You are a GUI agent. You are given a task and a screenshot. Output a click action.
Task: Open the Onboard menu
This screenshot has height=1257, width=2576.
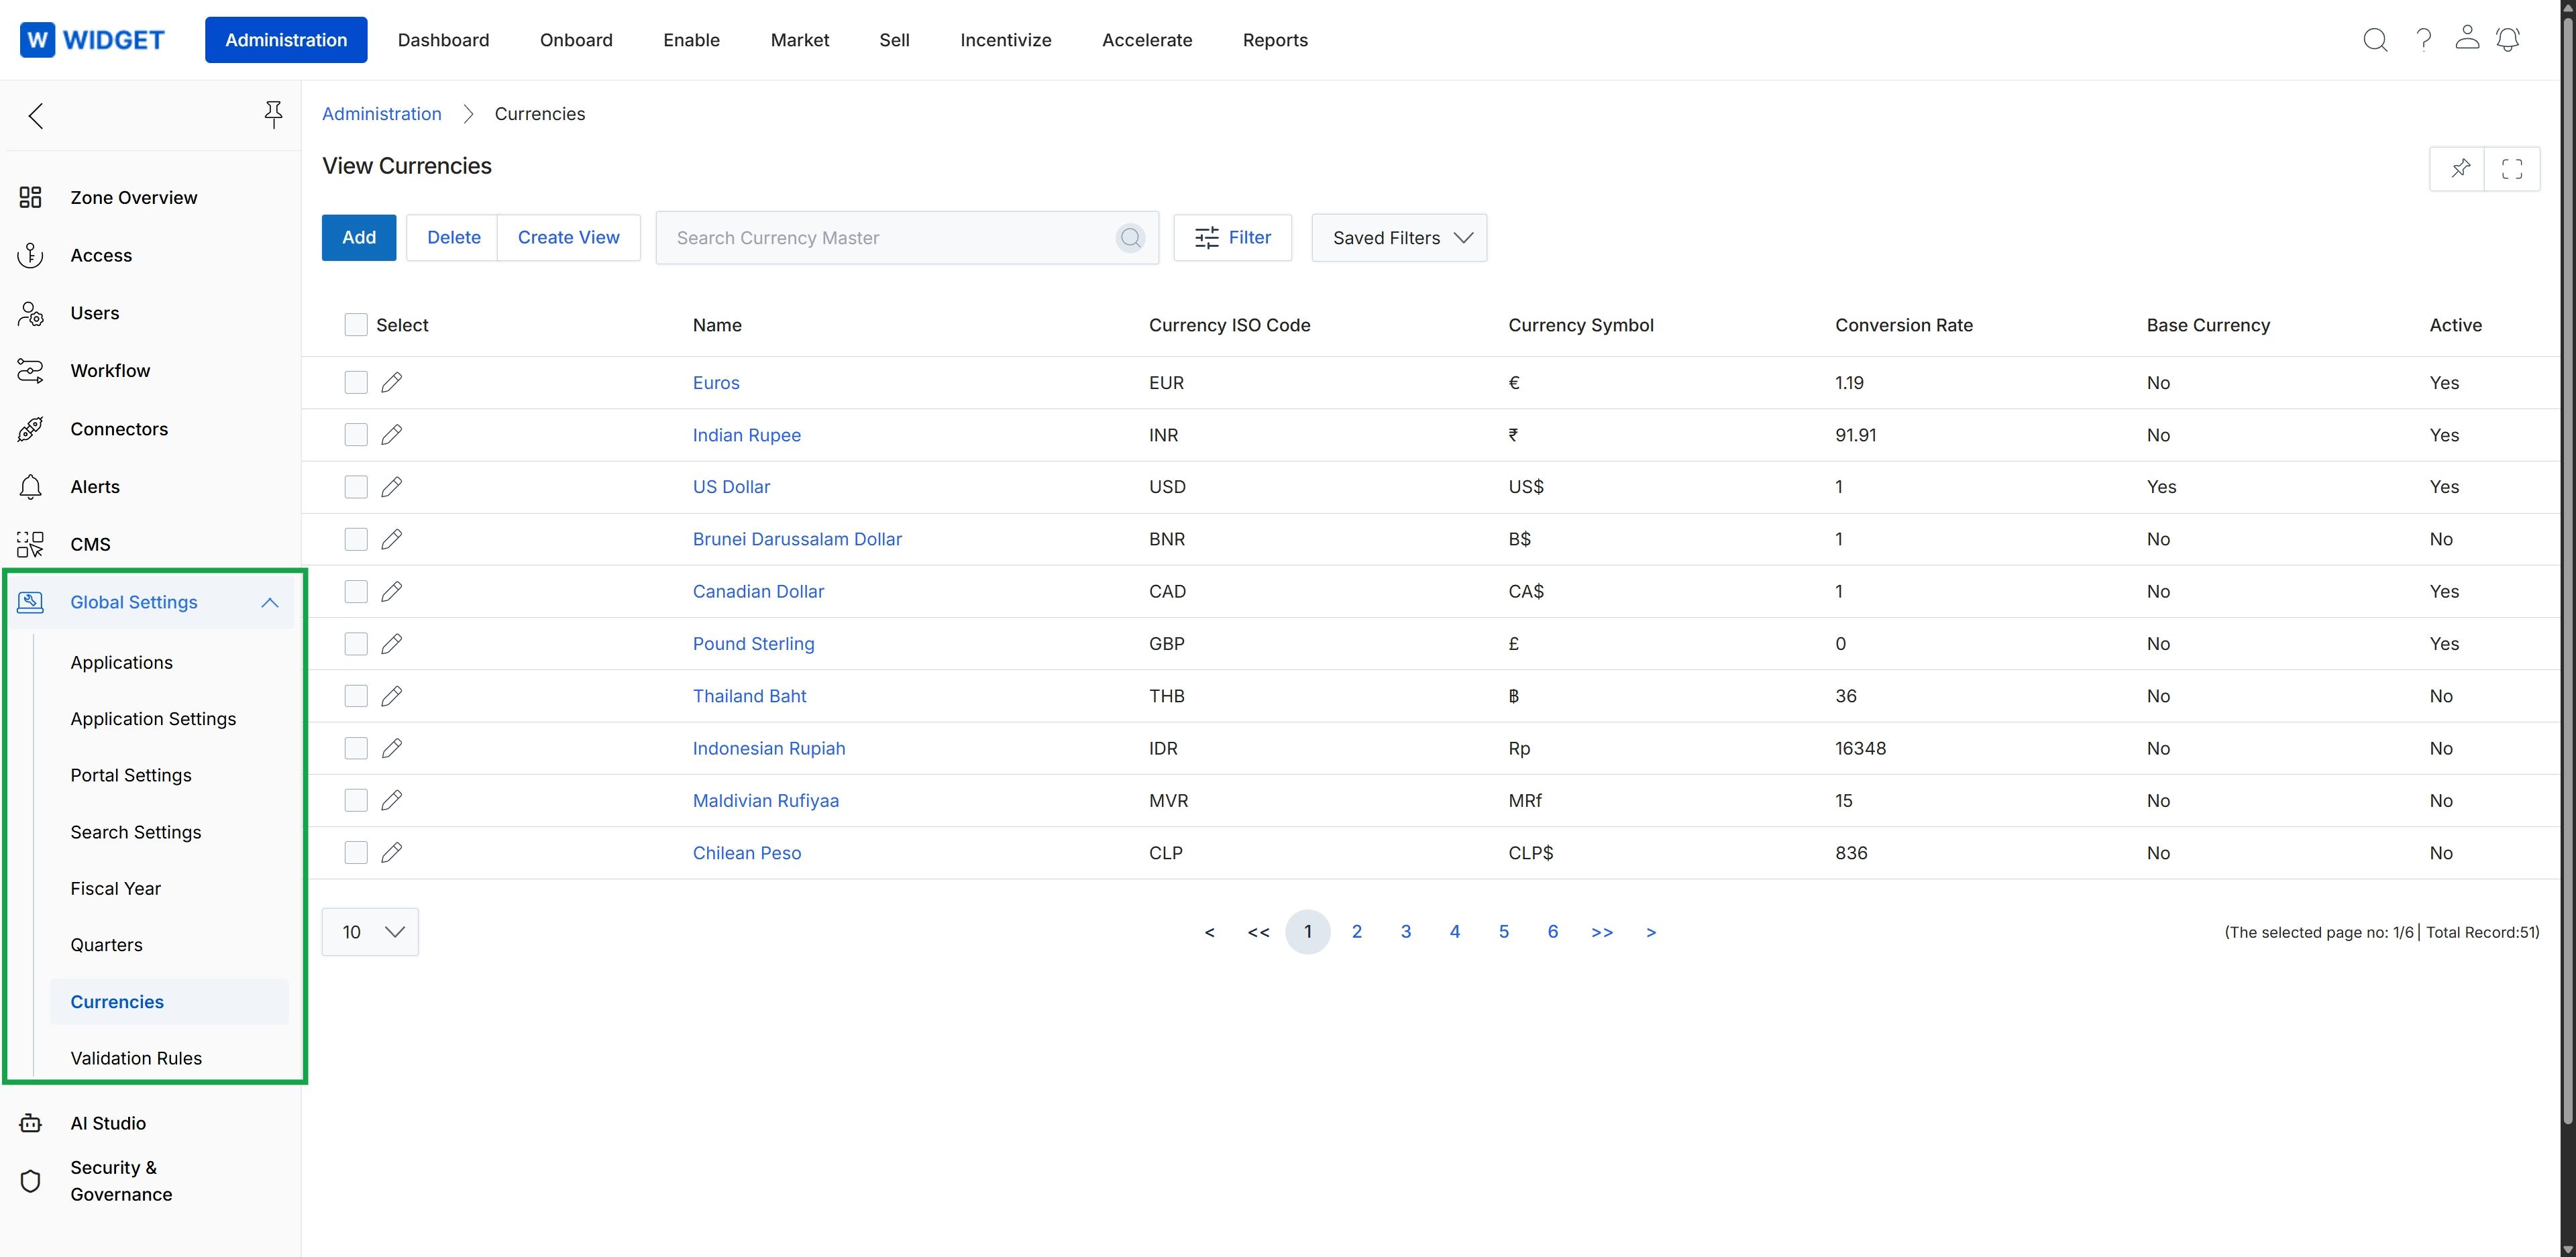576,40
